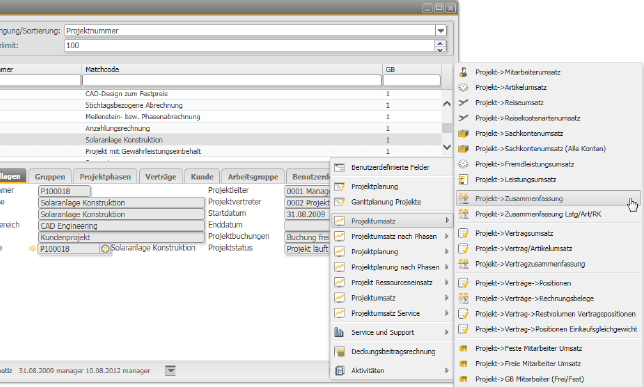Click the Projekt->Verträge->Rechnungsbelege icon
The height and width of the screenshot is (387, 644).
pyautogui.click(x=463, y=299)
